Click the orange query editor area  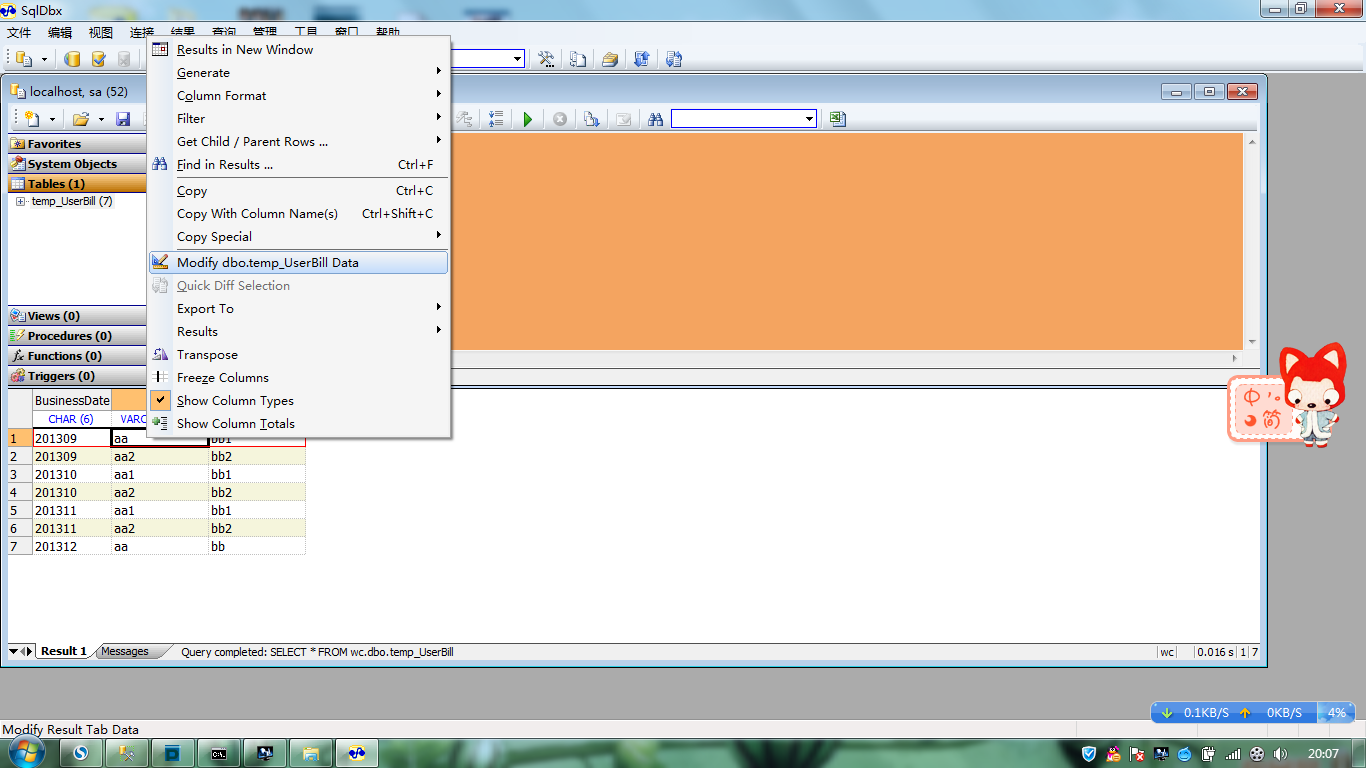click(850, 240)
